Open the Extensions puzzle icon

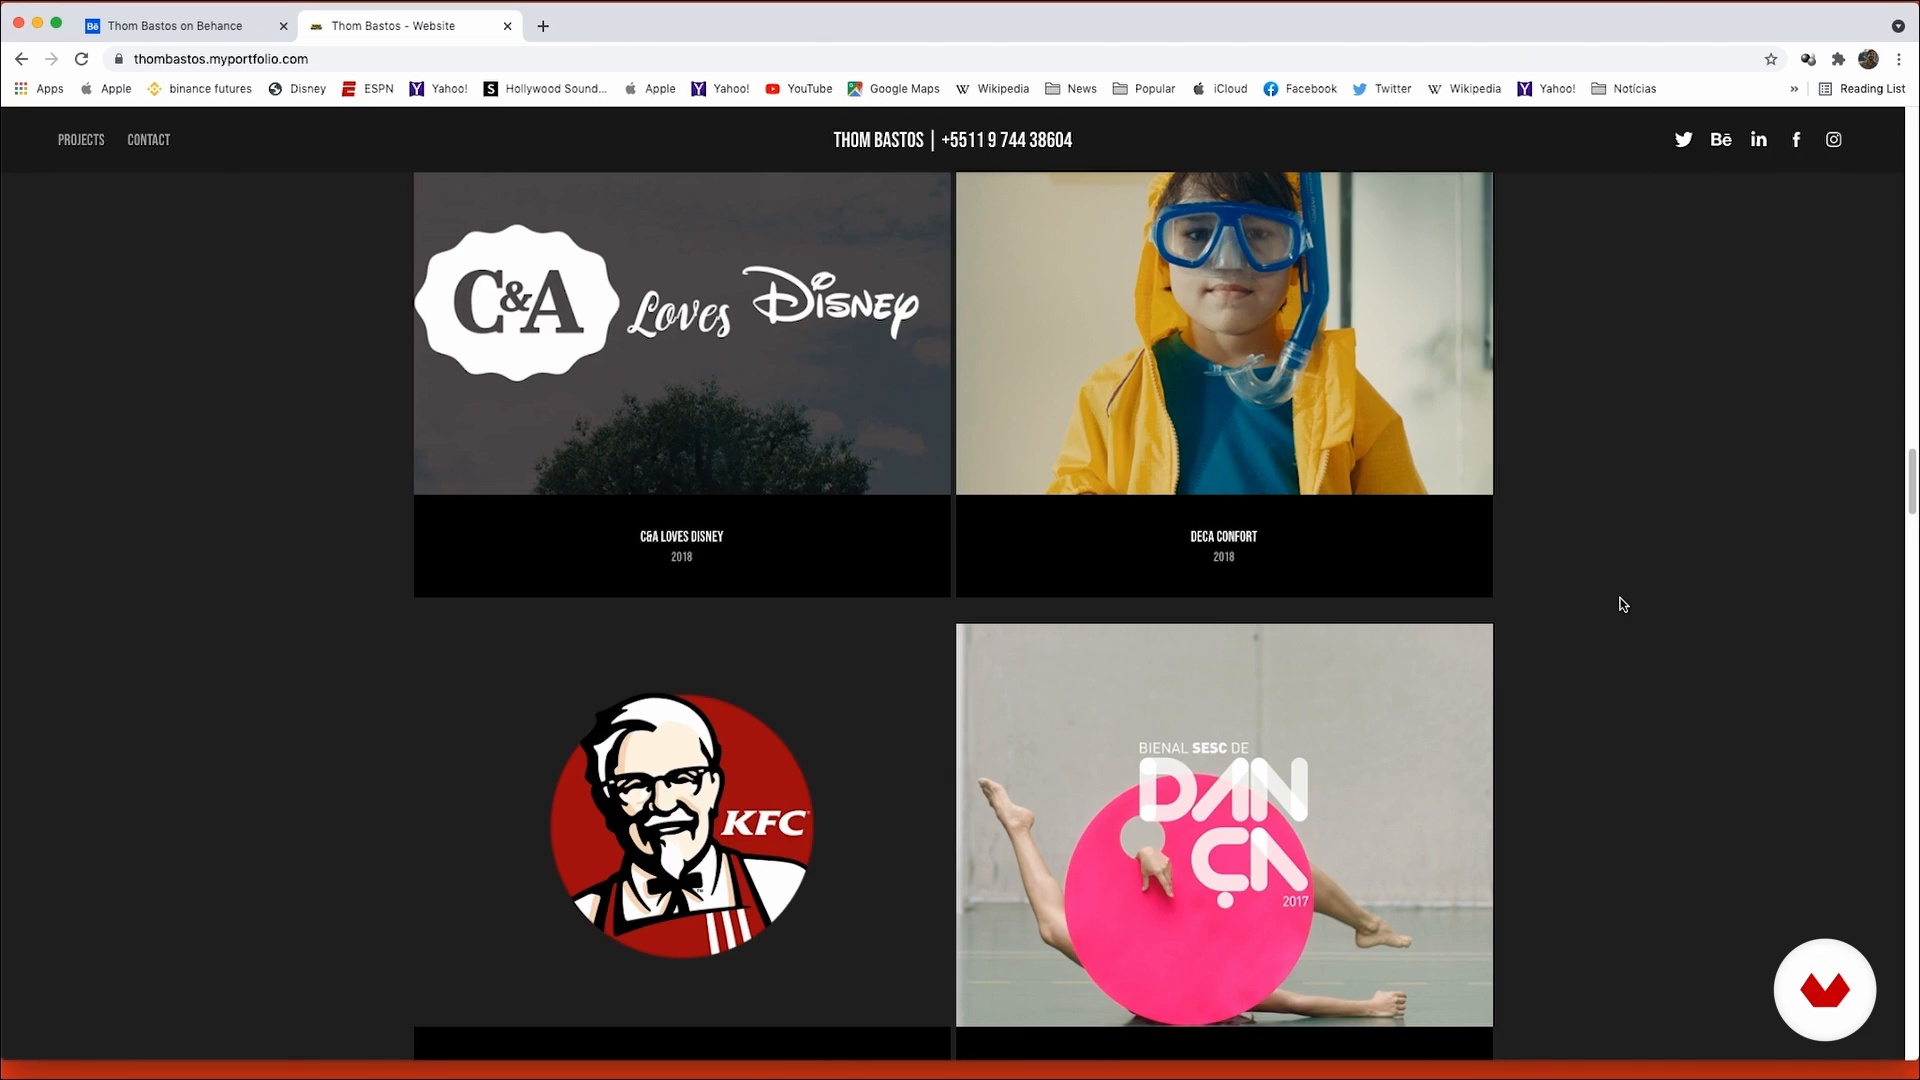click(x=1838, y=59)
